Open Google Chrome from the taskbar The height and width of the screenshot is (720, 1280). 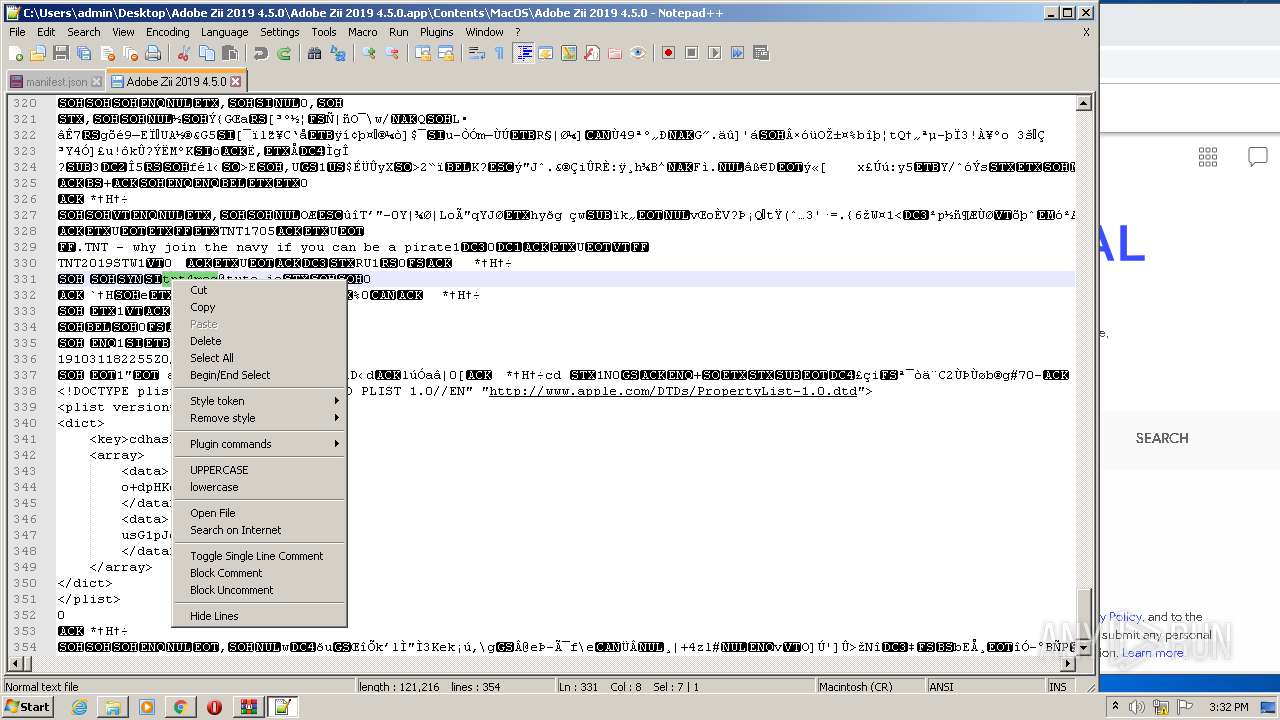180,707
